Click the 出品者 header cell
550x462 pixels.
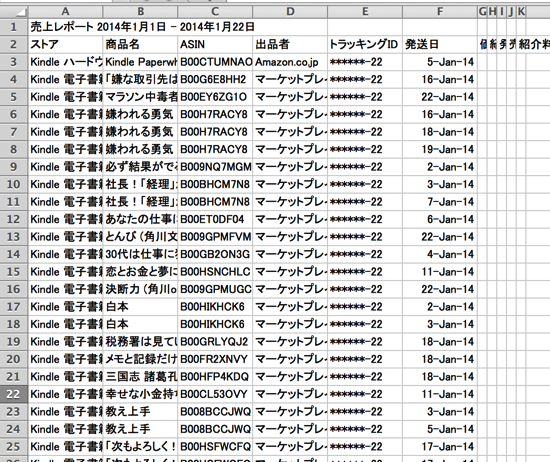[x=290, y=45]
